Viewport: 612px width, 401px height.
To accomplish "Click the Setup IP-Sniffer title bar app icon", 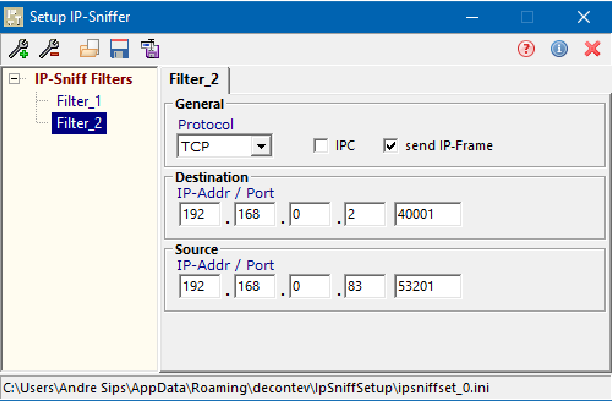I will pos(14,17).
